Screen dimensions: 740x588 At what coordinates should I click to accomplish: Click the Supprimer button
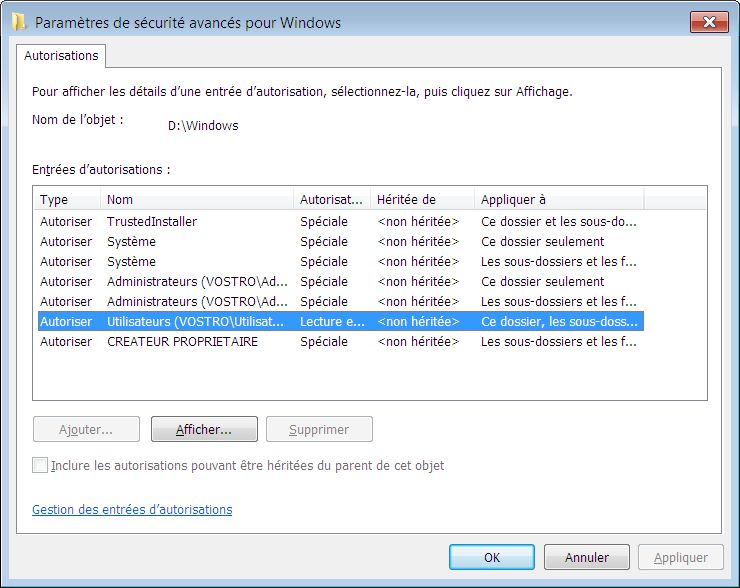point(319,429)
